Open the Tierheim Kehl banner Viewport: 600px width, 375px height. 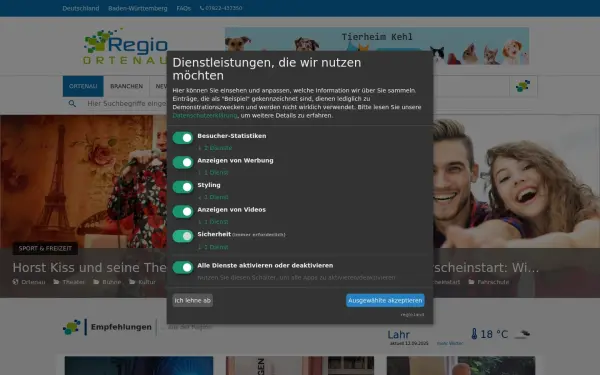[377, 46]
